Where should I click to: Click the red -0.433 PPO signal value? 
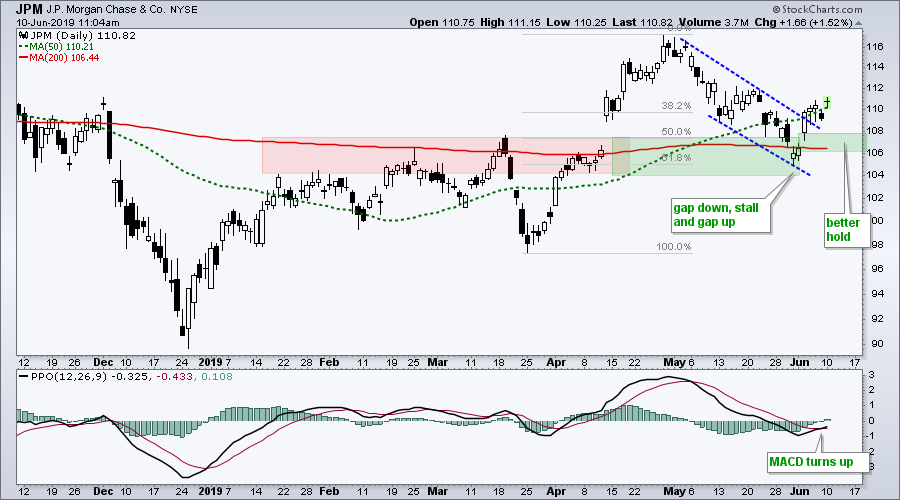(173, 377)
